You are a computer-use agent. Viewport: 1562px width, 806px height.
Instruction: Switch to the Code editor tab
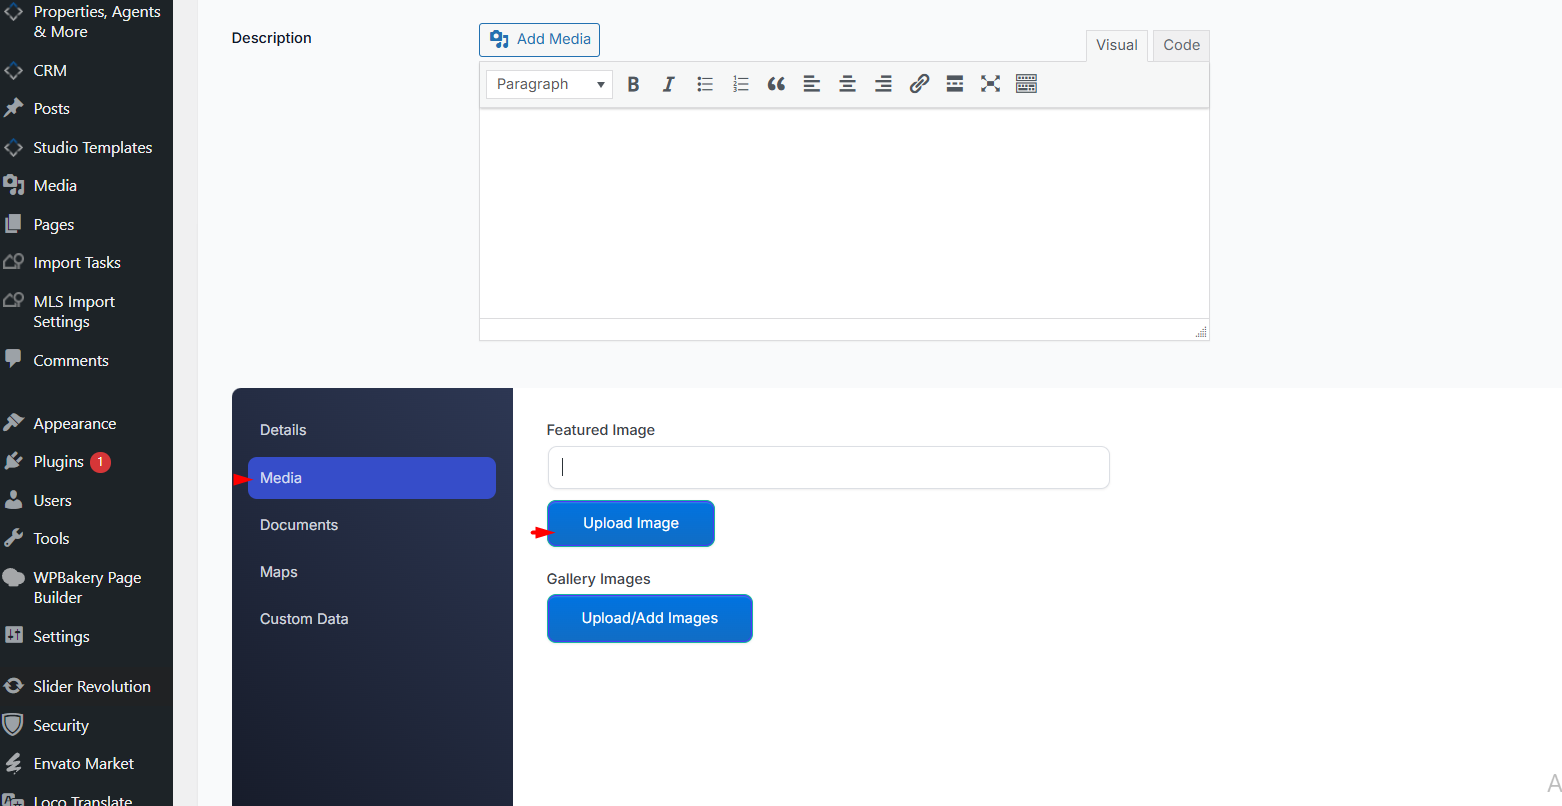(x=1181, y=45)
